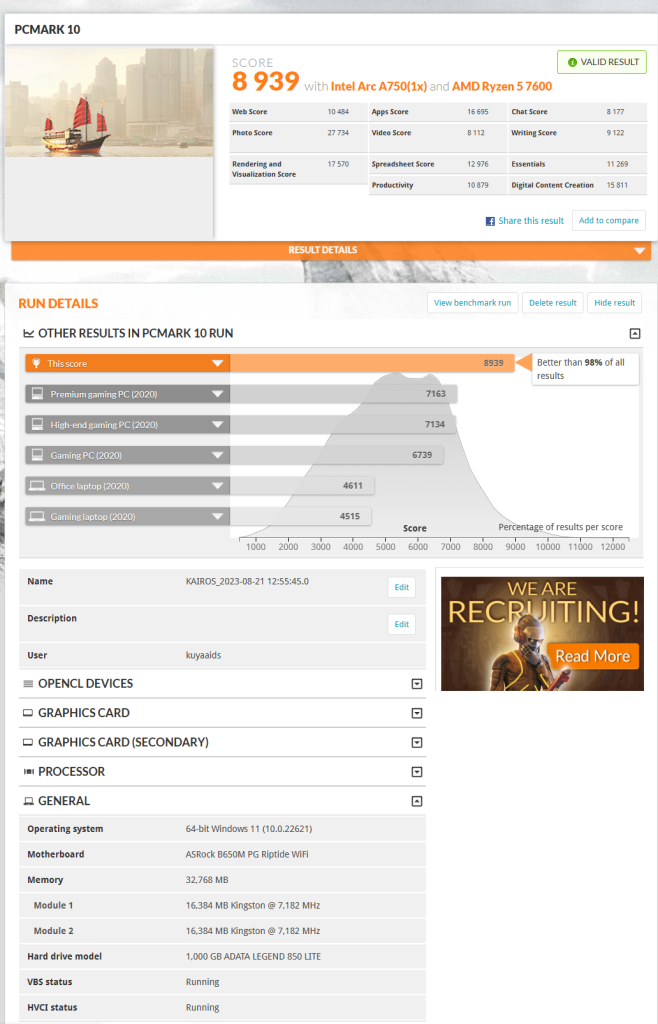Click the user name kuyaaids
The image size is (658, 1024).
(203, 656)
